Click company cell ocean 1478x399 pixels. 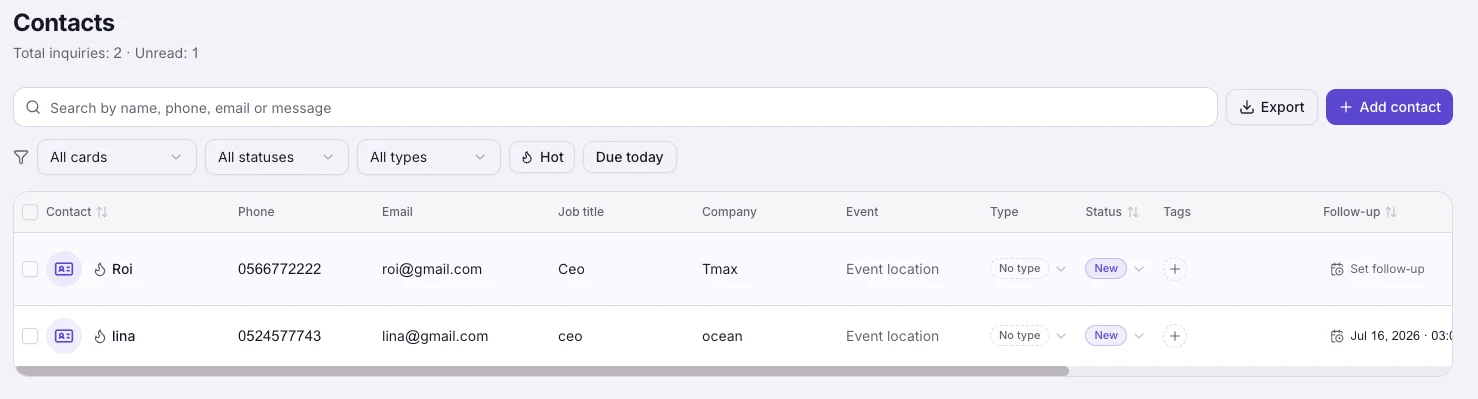point(722,336)
